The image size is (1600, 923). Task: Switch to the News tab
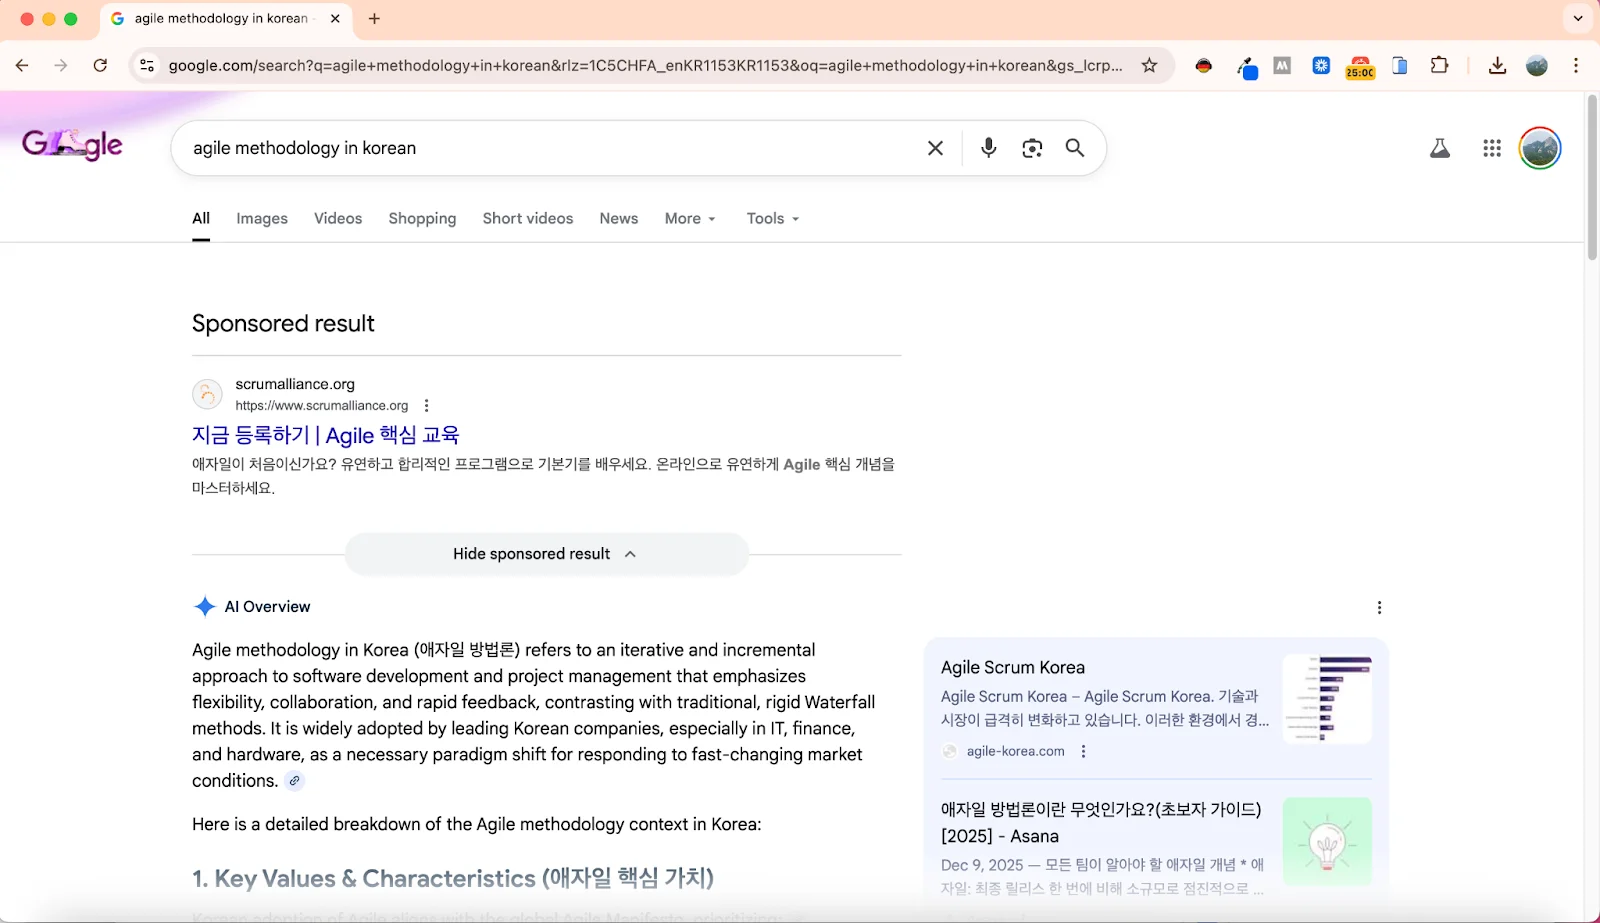click(619, 218)
